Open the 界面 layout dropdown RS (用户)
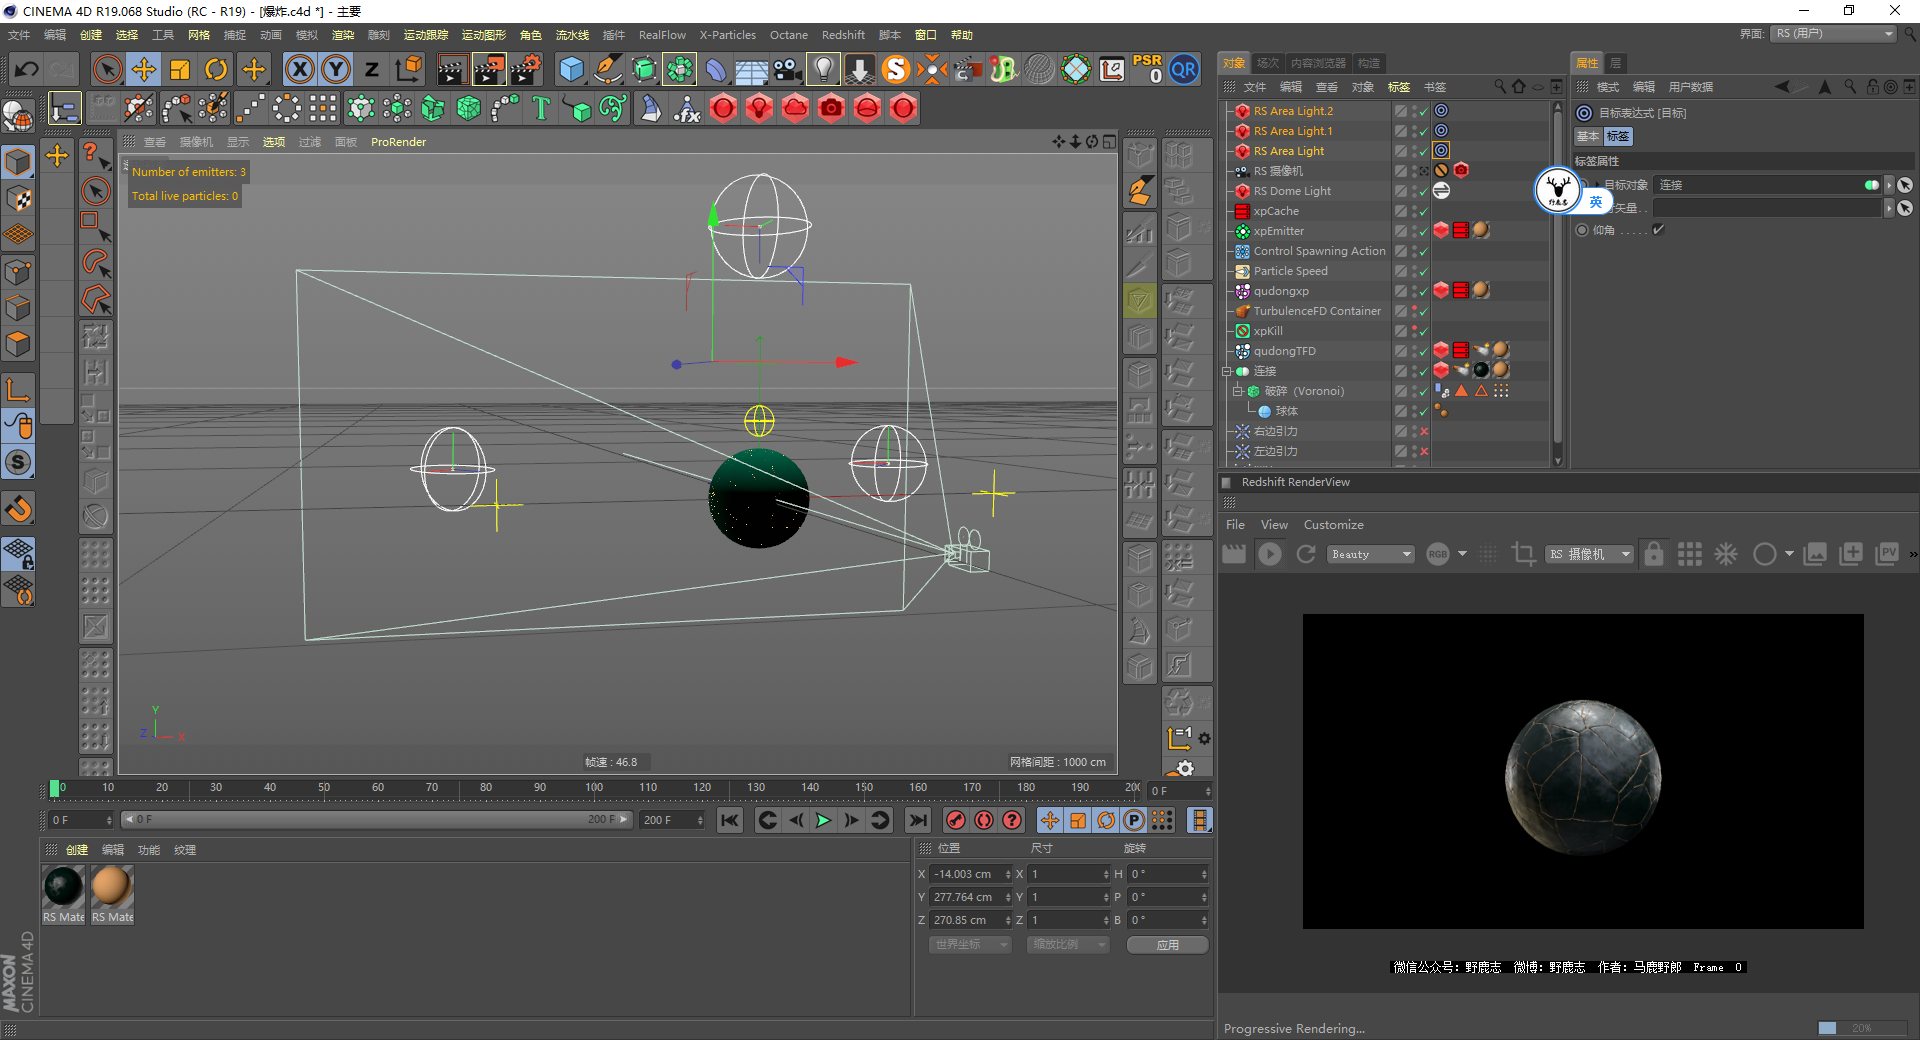 pos(1834,34)
